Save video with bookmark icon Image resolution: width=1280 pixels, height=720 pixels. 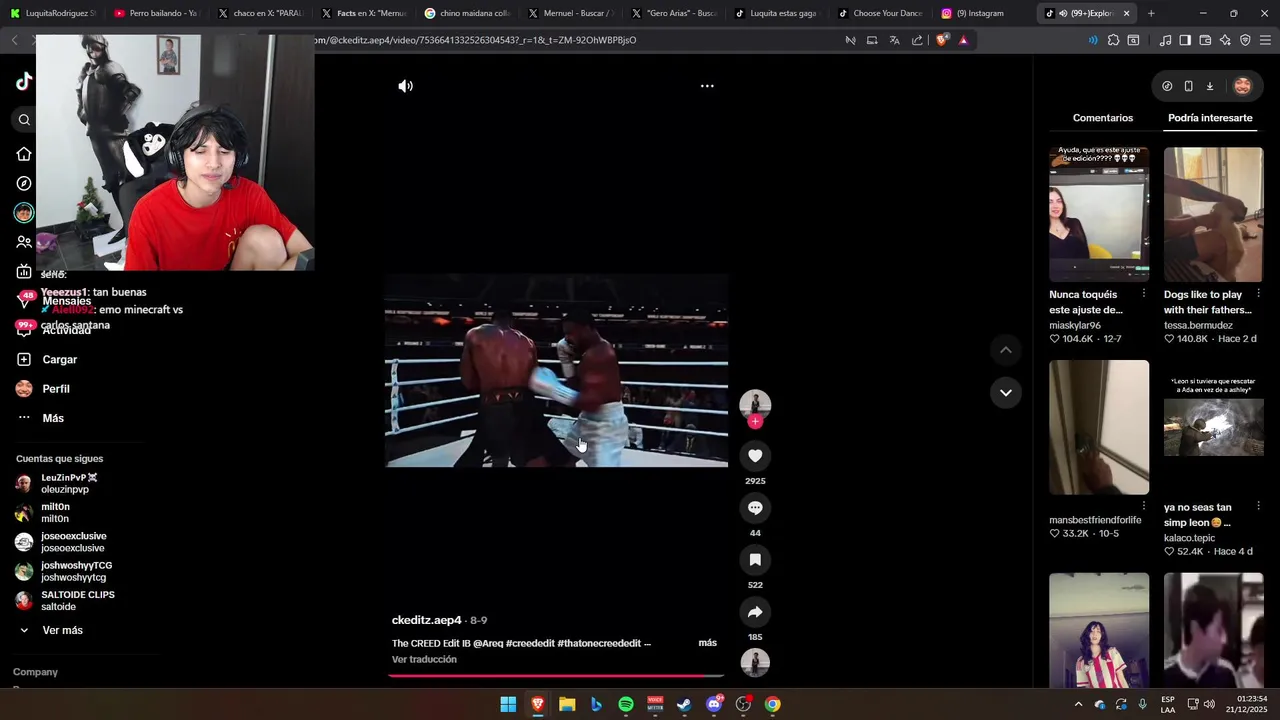pos(755,560)
